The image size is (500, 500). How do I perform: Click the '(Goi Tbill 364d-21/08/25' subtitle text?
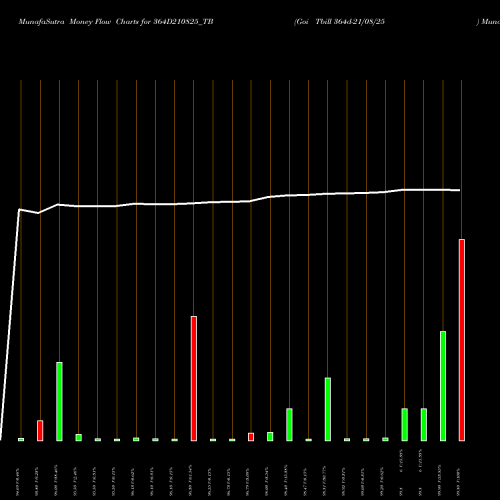[339, 22]
